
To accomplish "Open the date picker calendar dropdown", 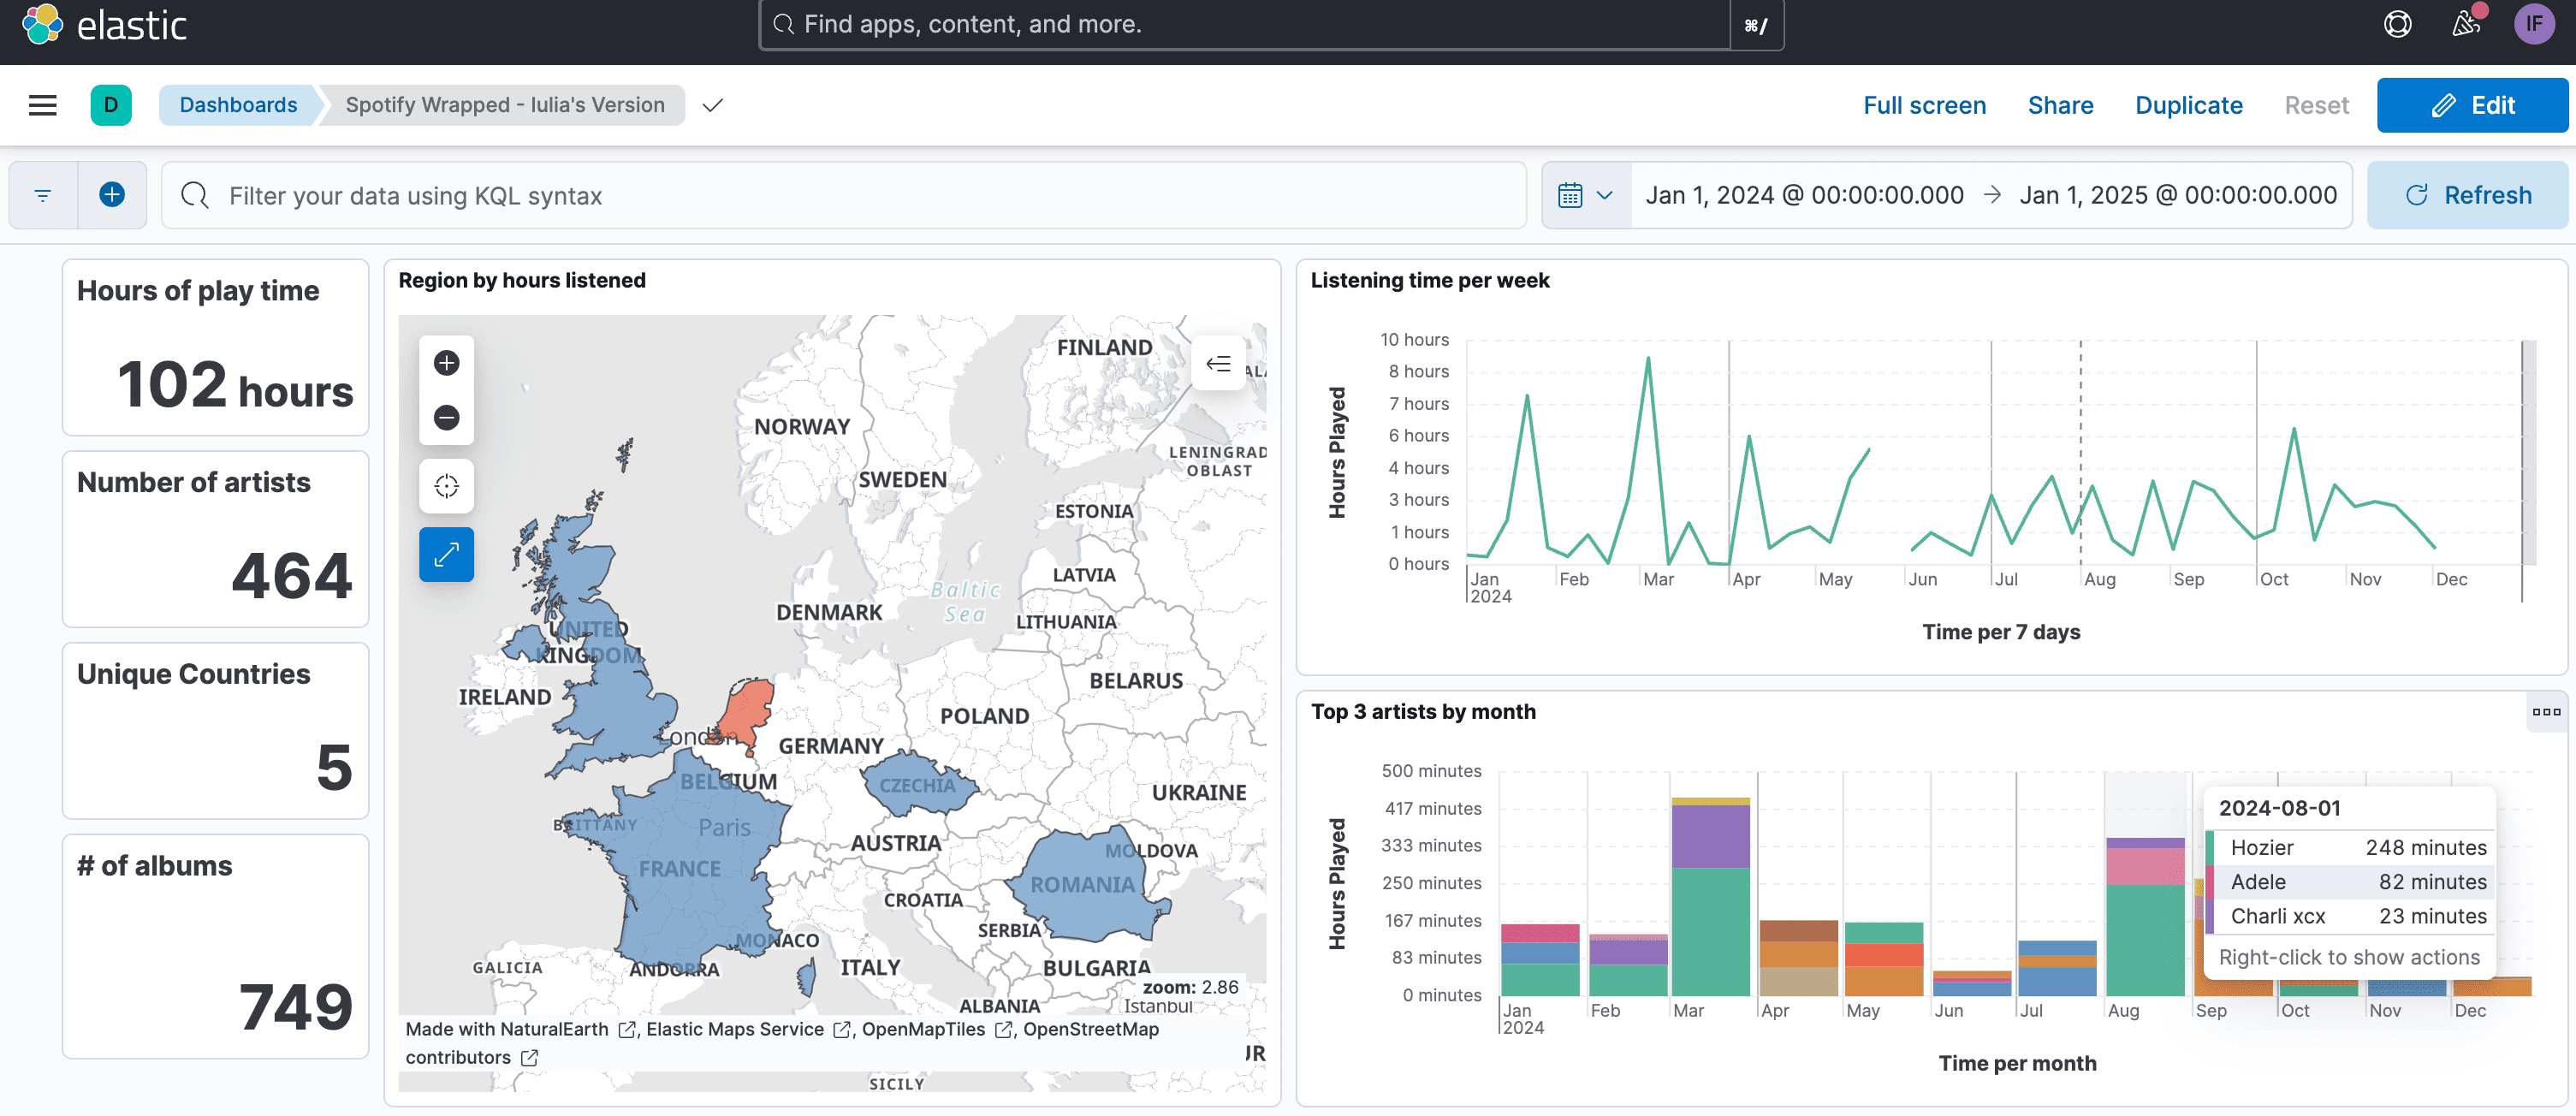I will coord(1584,195).
